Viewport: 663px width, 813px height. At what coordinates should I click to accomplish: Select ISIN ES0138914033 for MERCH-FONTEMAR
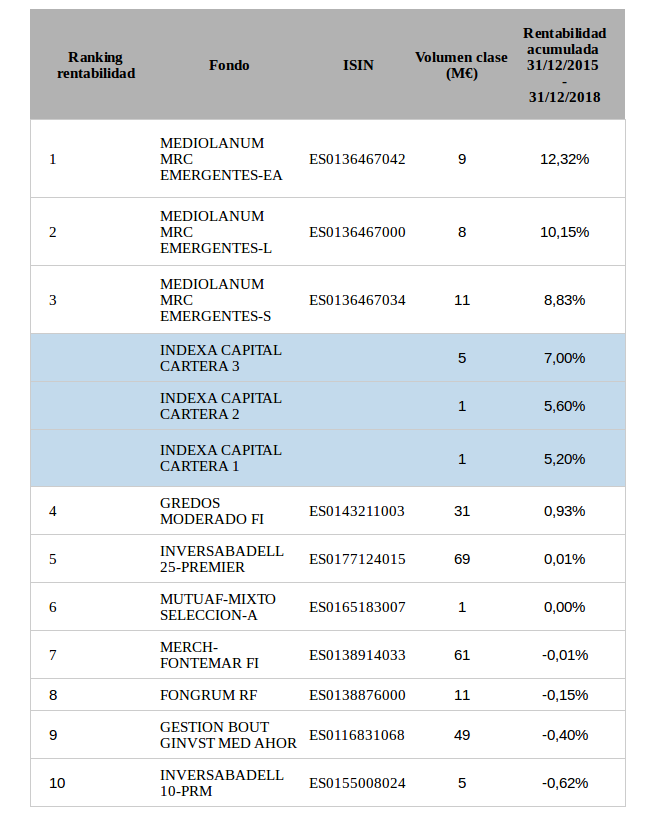click(x=357, y=655)
